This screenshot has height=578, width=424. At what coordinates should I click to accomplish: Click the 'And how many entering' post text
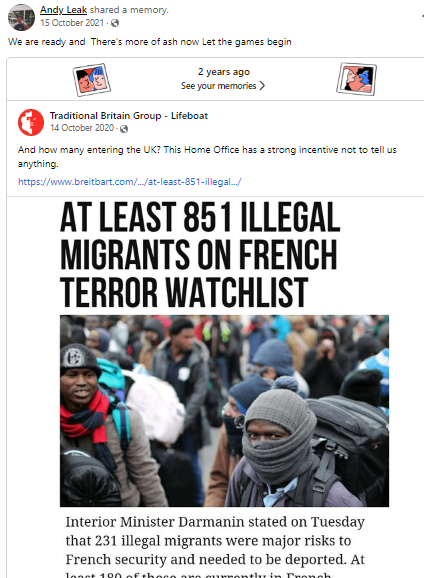(x=207, y=157)
